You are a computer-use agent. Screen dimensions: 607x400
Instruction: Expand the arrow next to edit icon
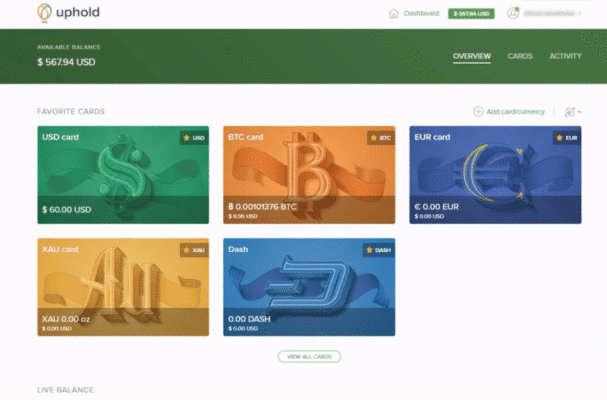(x=580, y=112)
